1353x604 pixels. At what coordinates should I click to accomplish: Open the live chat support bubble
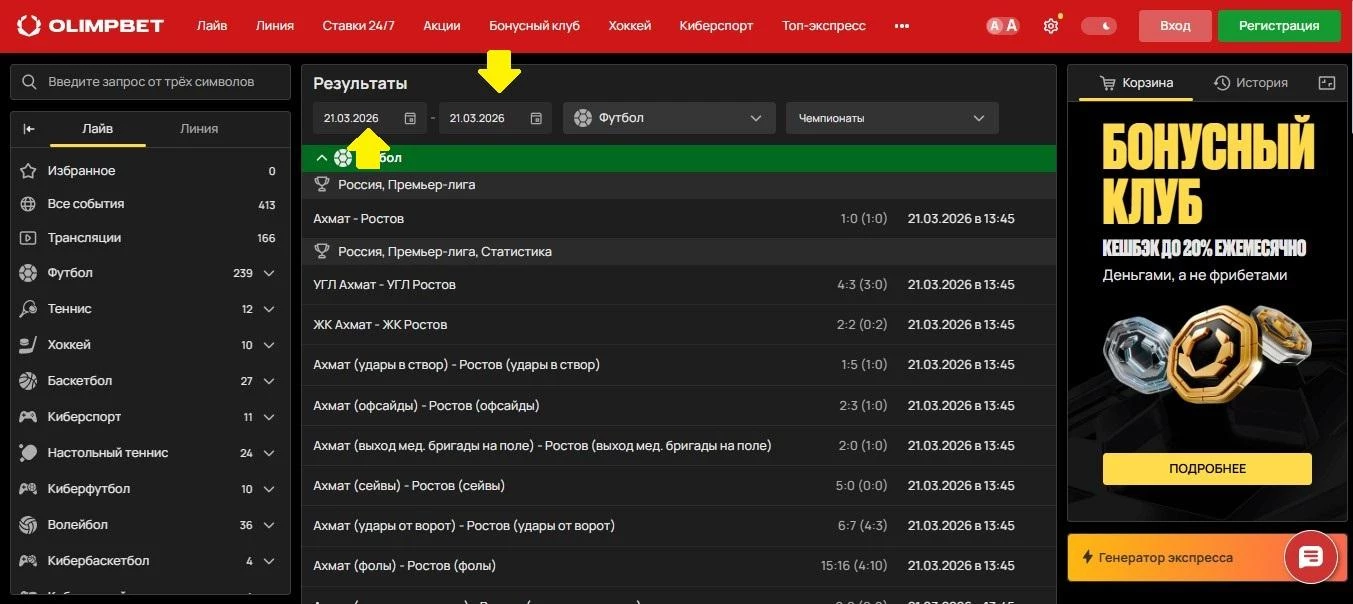click(x=1311, y=557)
